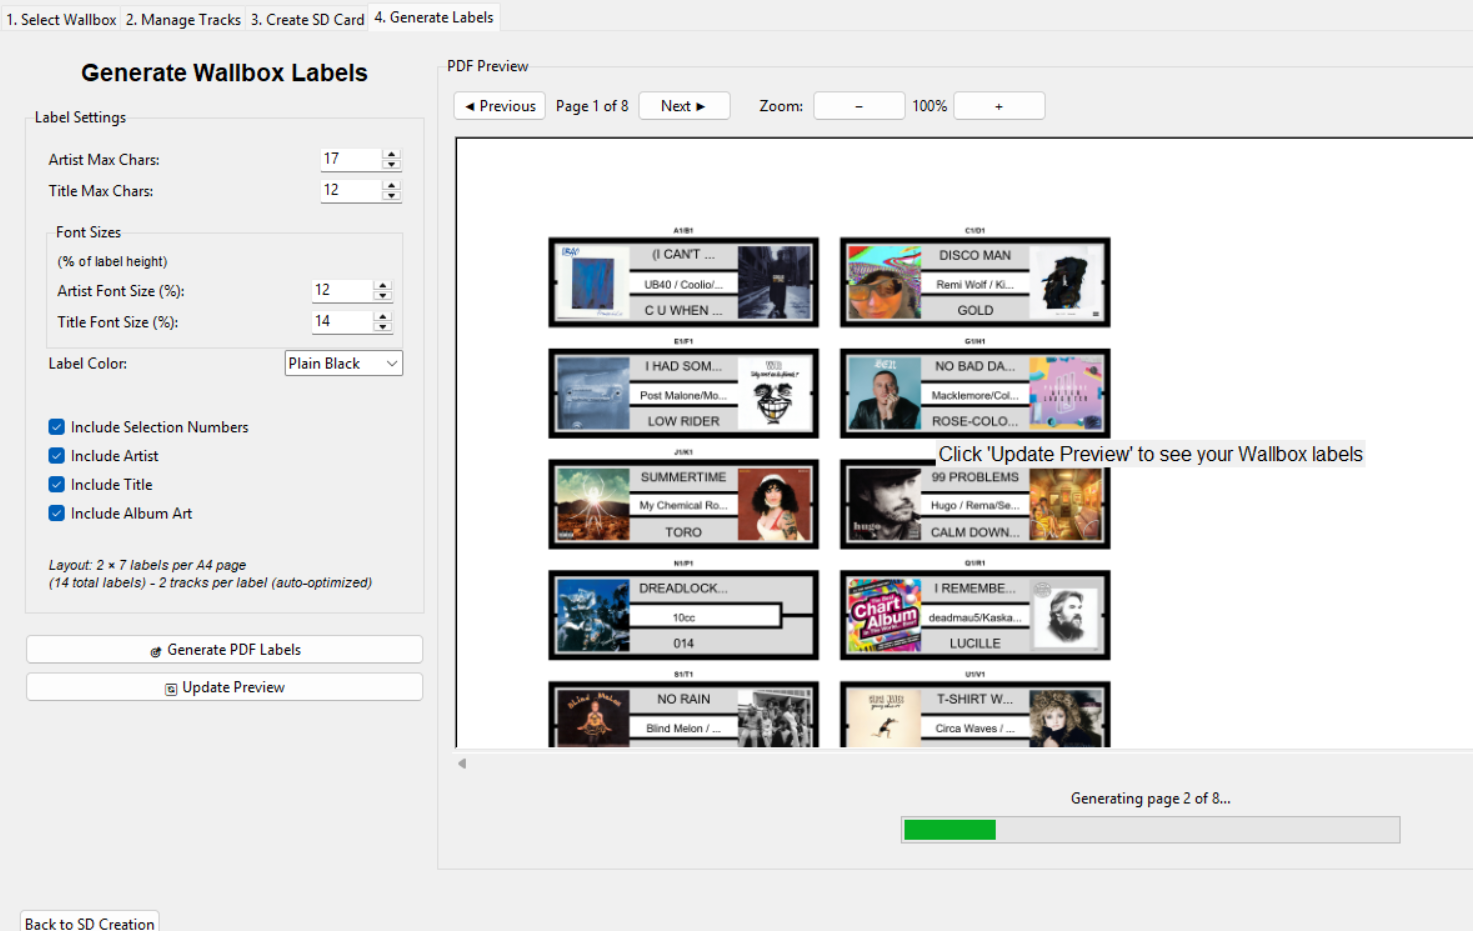The image size is (1473, 931).
Task: Click the zoom in plus button
Action: pyautogui.click(x=998, y=106)
